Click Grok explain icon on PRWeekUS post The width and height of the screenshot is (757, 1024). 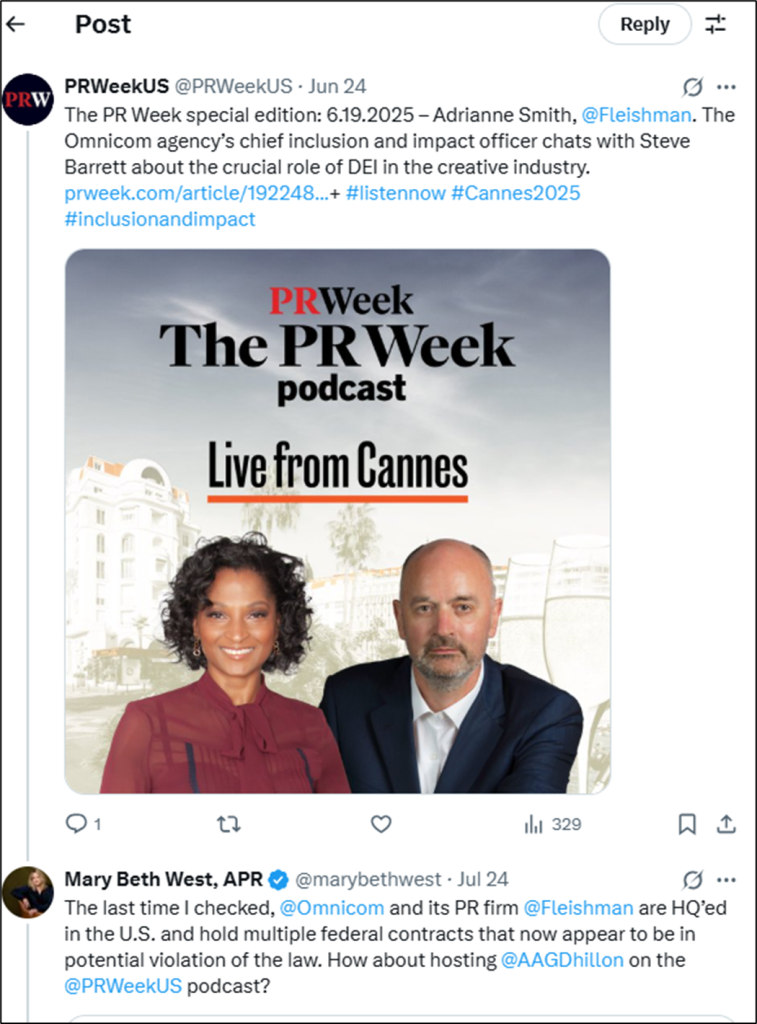(x=693, y=86)
